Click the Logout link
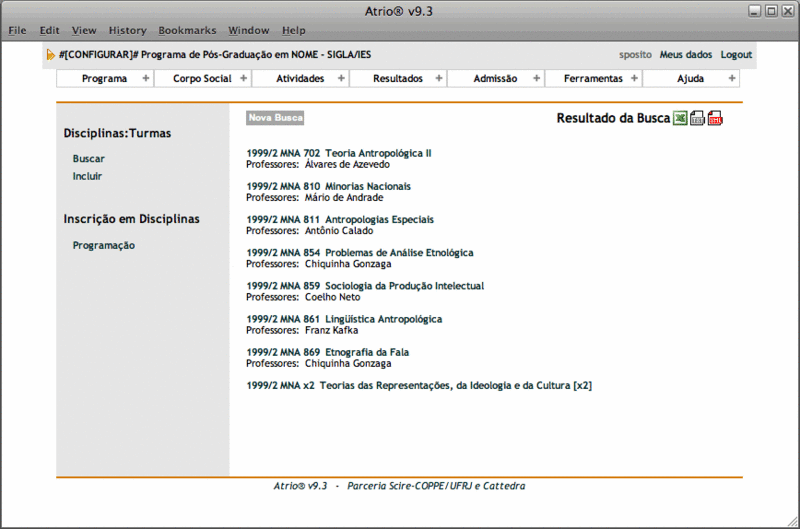Image resolution: width=800 pixels, height=529 pixels. click(x=736, y=55)
